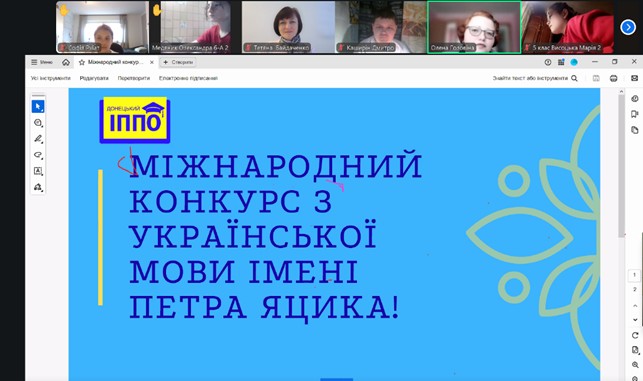
Task: Select Медяник Олександра 6-А participant video
Action: [x=195, y=27]
